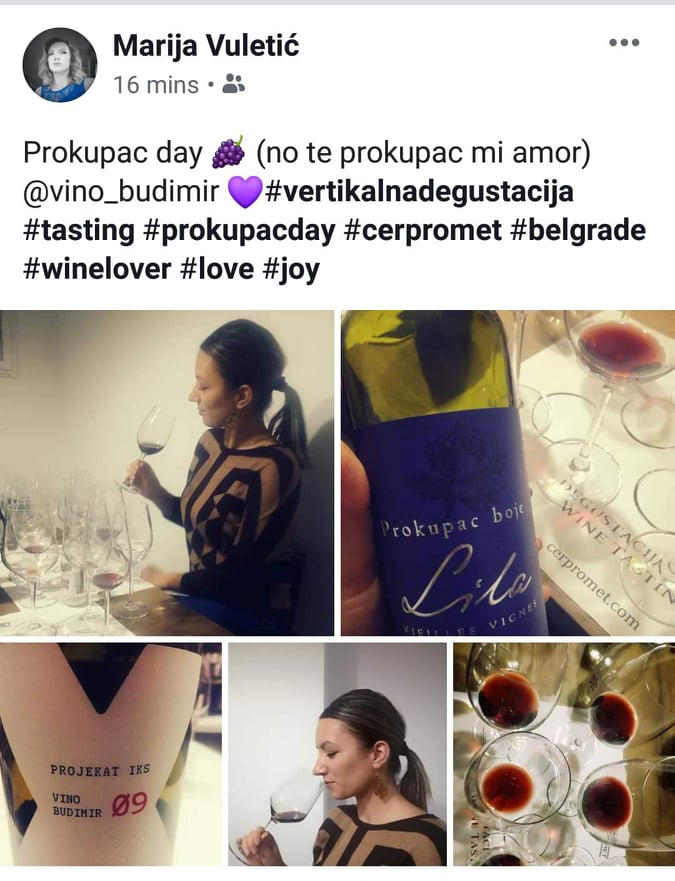675x881 pixels.
Task: Open the #winelover hashtag
Action: pyautogui.click(x=97, y=269)
